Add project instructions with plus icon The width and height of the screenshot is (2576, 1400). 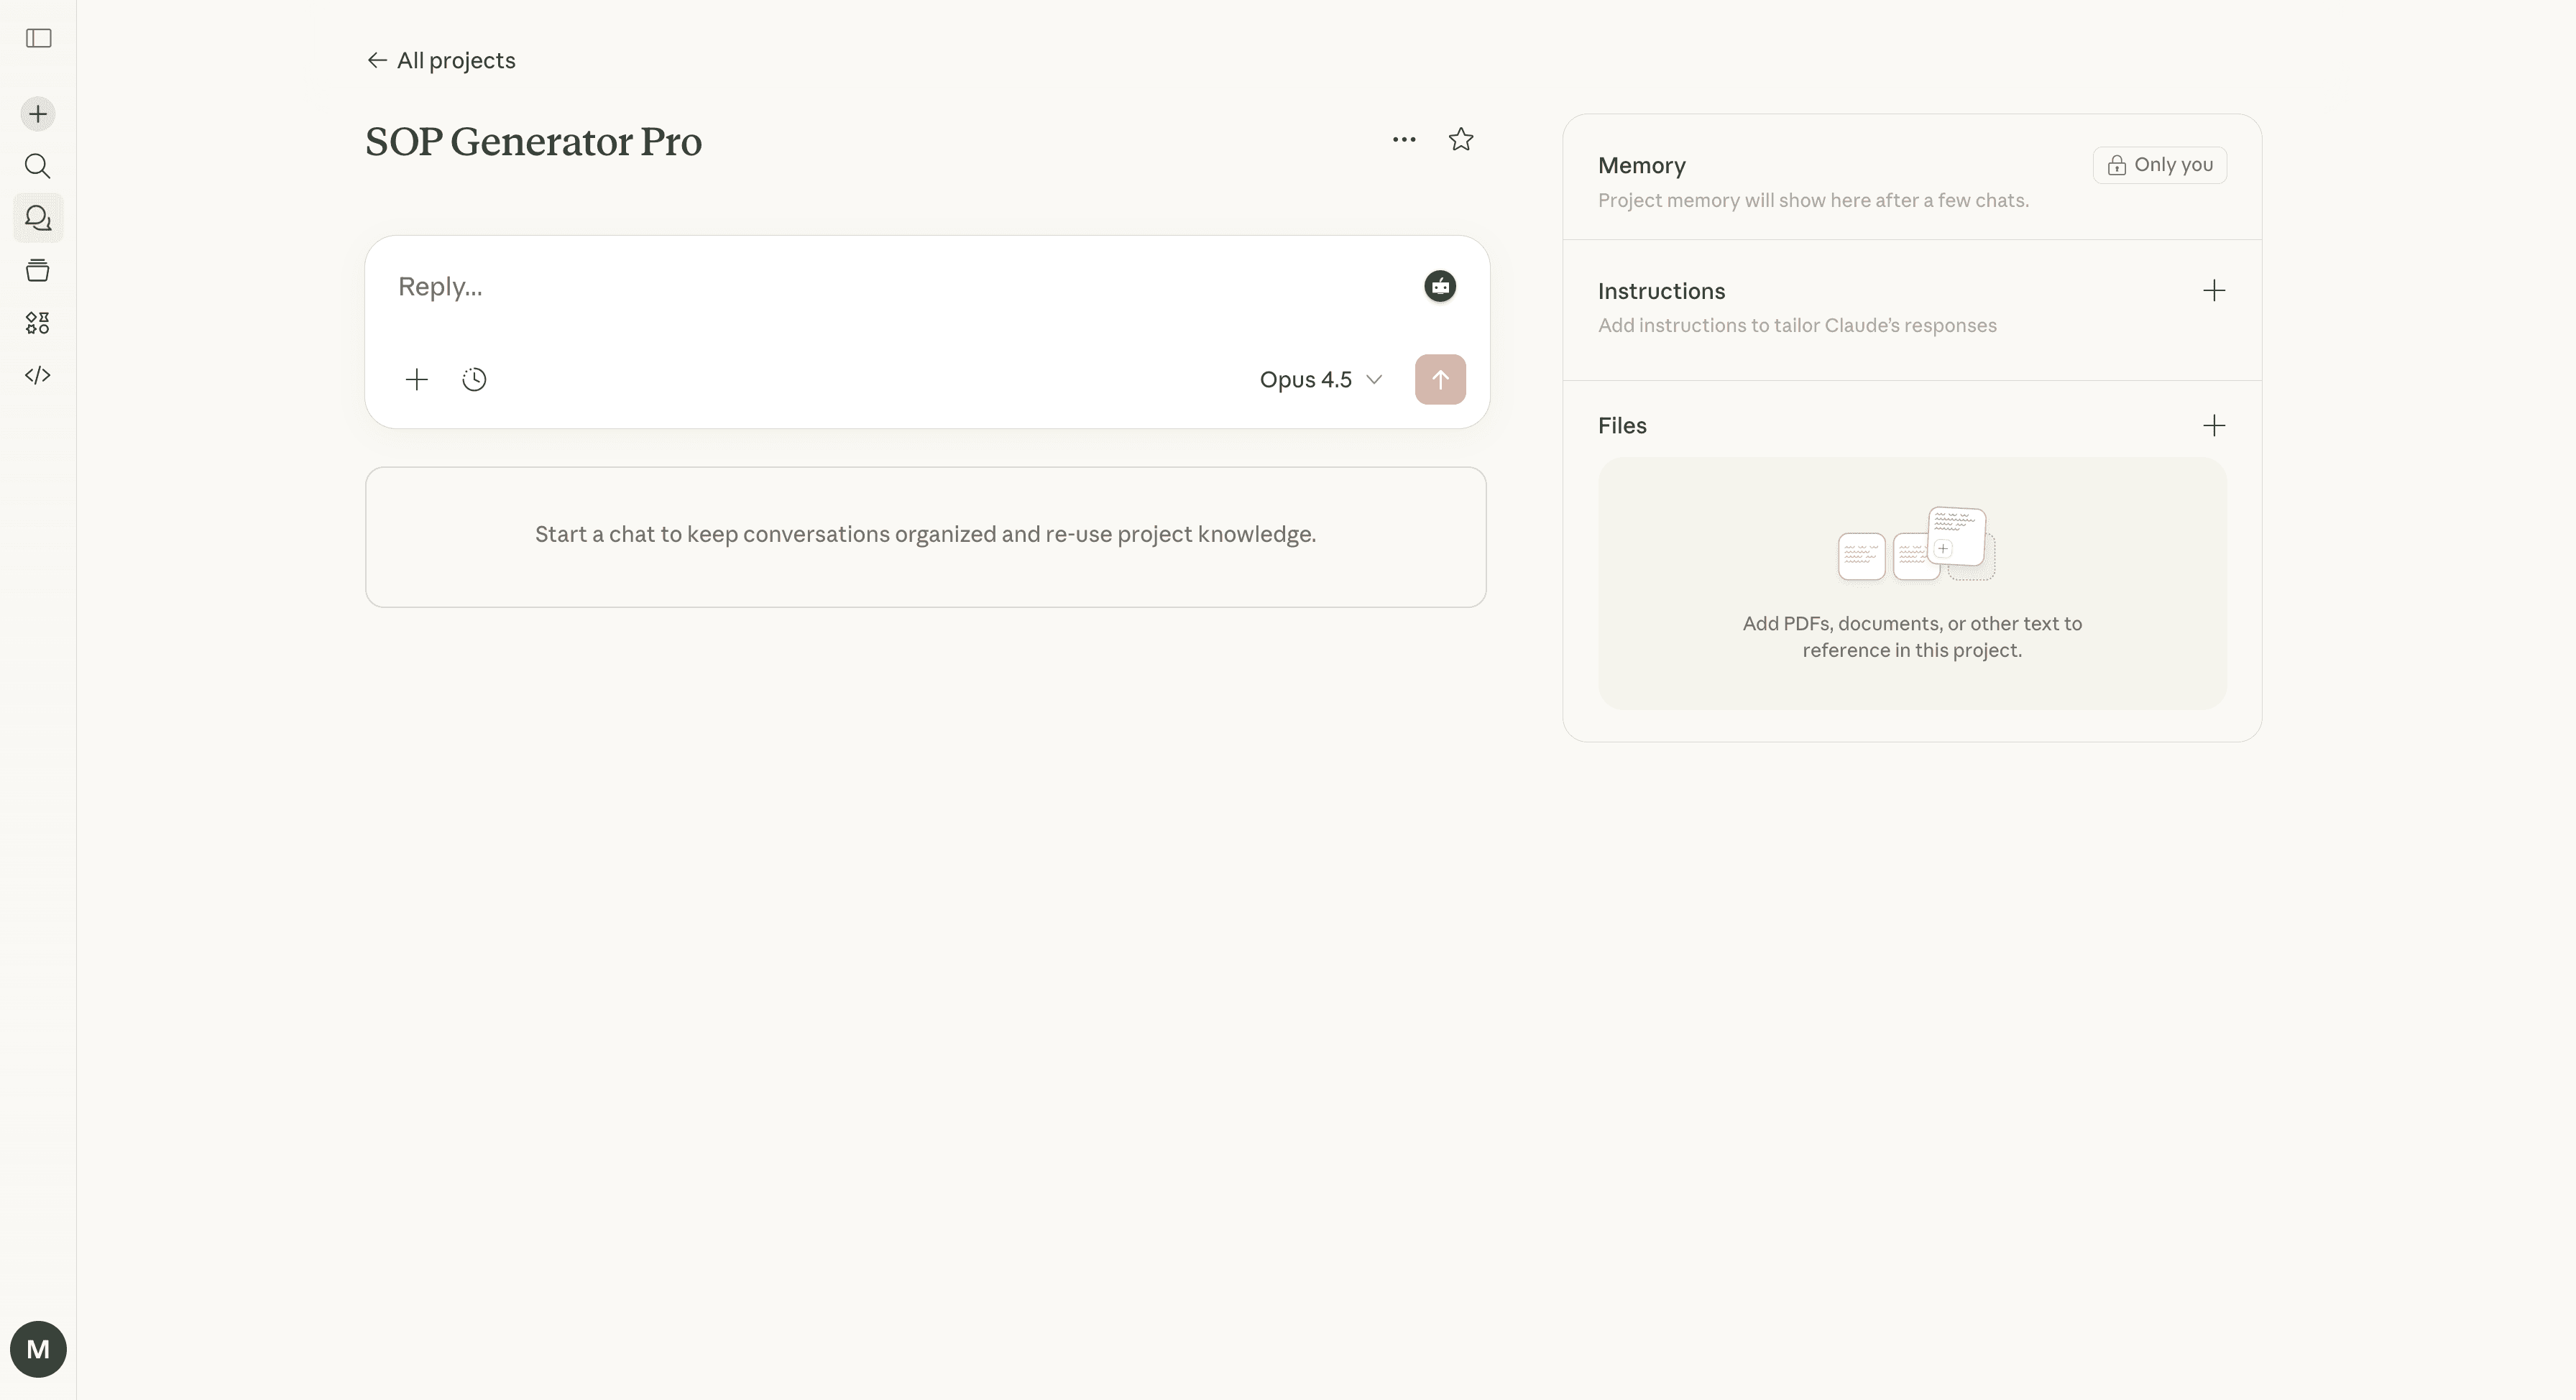tap(2214, 291)
